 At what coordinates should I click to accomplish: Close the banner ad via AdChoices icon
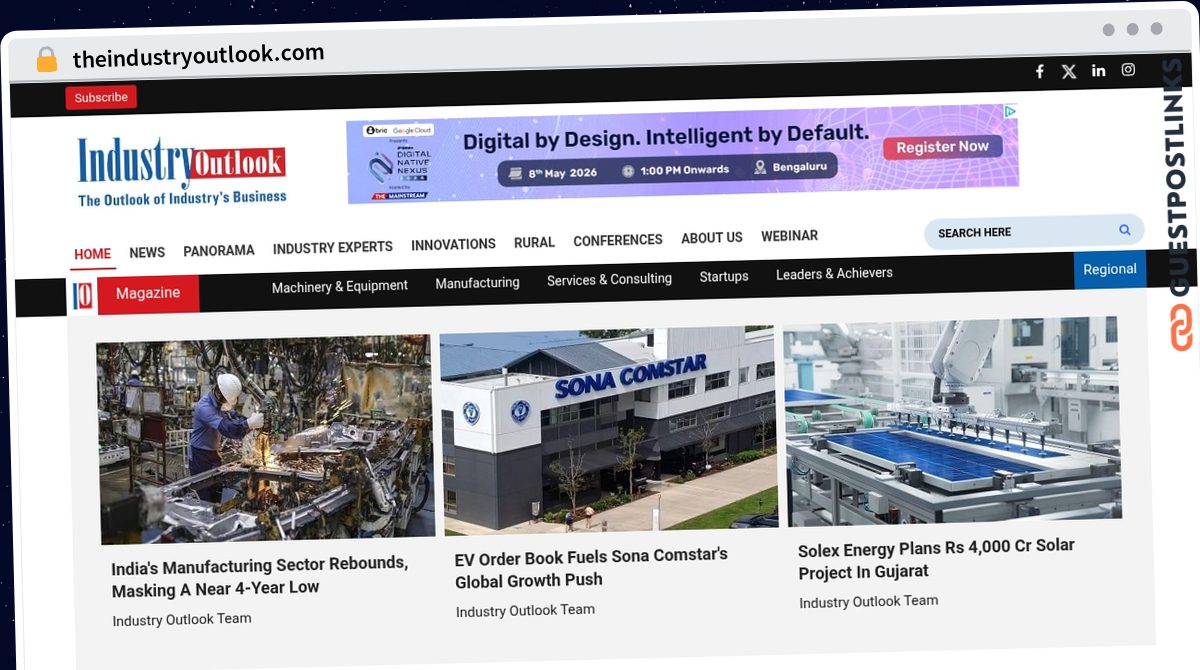tap(1011, 111)
